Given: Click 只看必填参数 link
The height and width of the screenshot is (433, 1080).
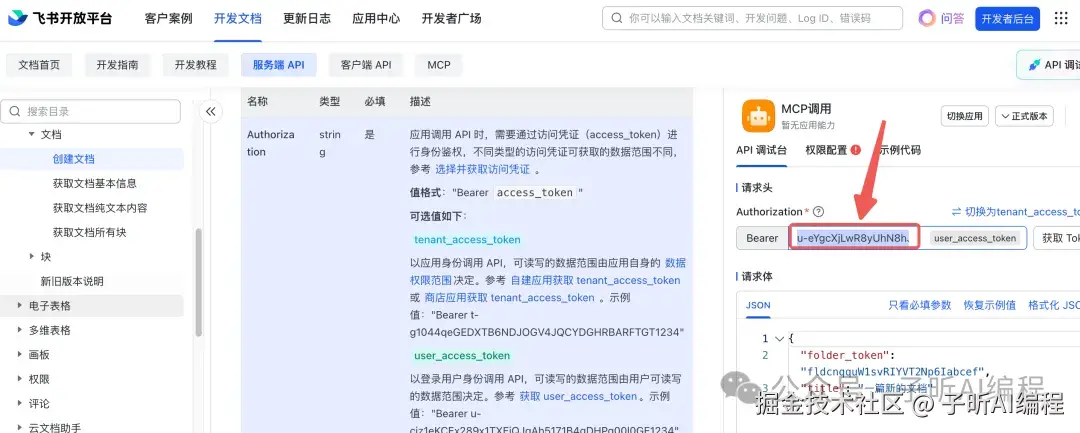Looking at the screenshot, I should click(920, 305).
